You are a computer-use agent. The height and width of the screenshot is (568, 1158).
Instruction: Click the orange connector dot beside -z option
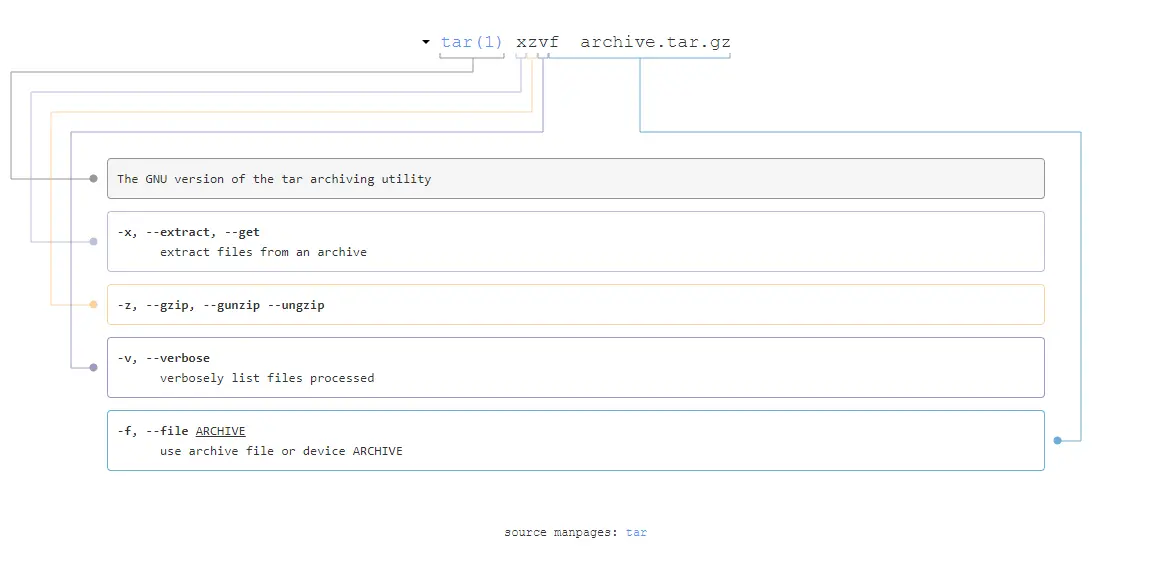click(x=93, y=304)
